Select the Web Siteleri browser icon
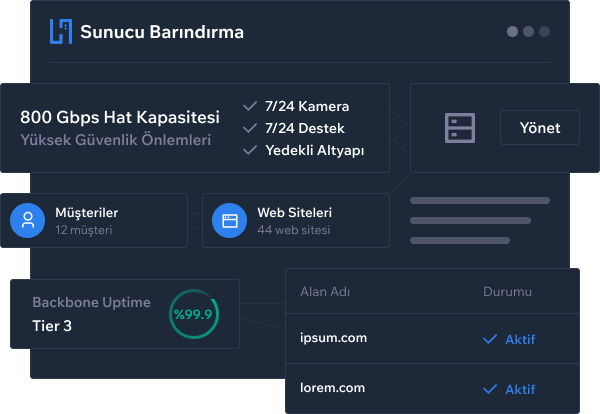Screen dimensions: 600x414 pos(230,220)
